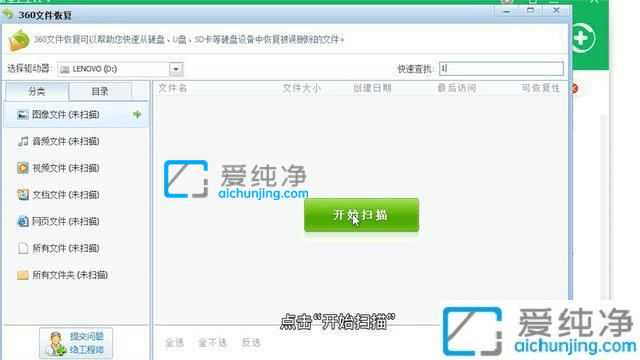The height and width of the screenshot is (360, 640).
Task: Click the 360文件恢复 title bar logo icon
Action: click(8, 14)
